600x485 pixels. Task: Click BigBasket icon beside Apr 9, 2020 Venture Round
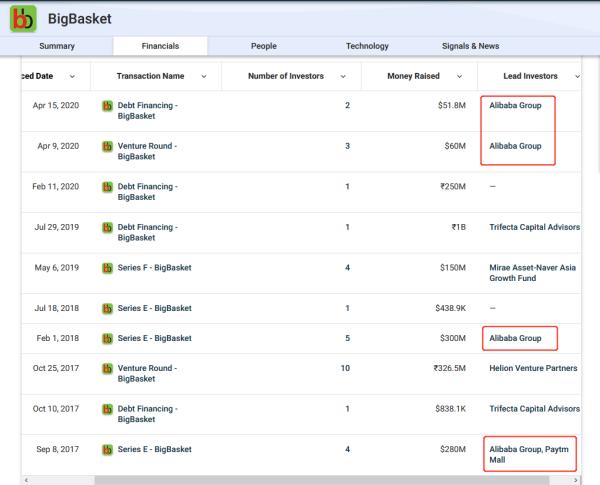click(107, 146)
